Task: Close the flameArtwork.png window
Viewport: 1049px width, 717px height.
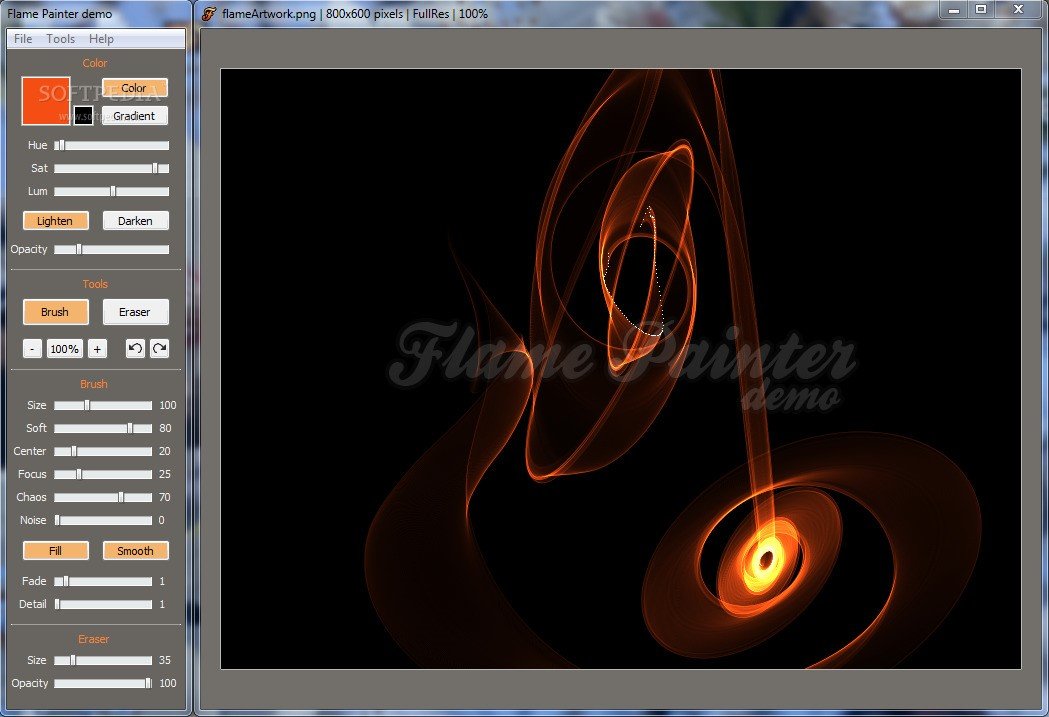Action: pos(1018,9)
